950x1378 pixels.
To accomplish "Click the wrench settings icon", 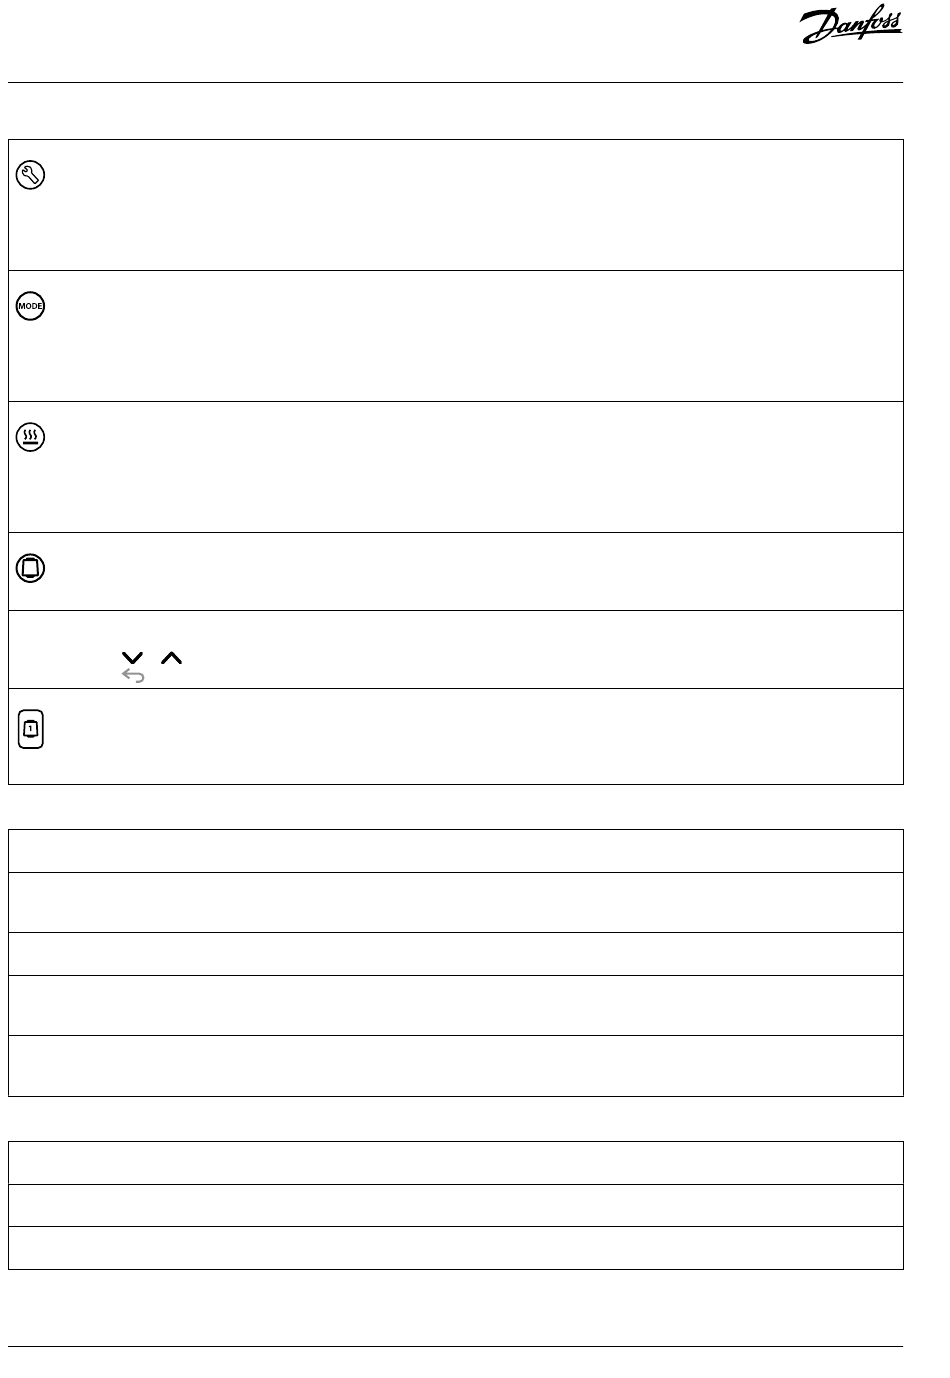I will [x=31, y=176].
